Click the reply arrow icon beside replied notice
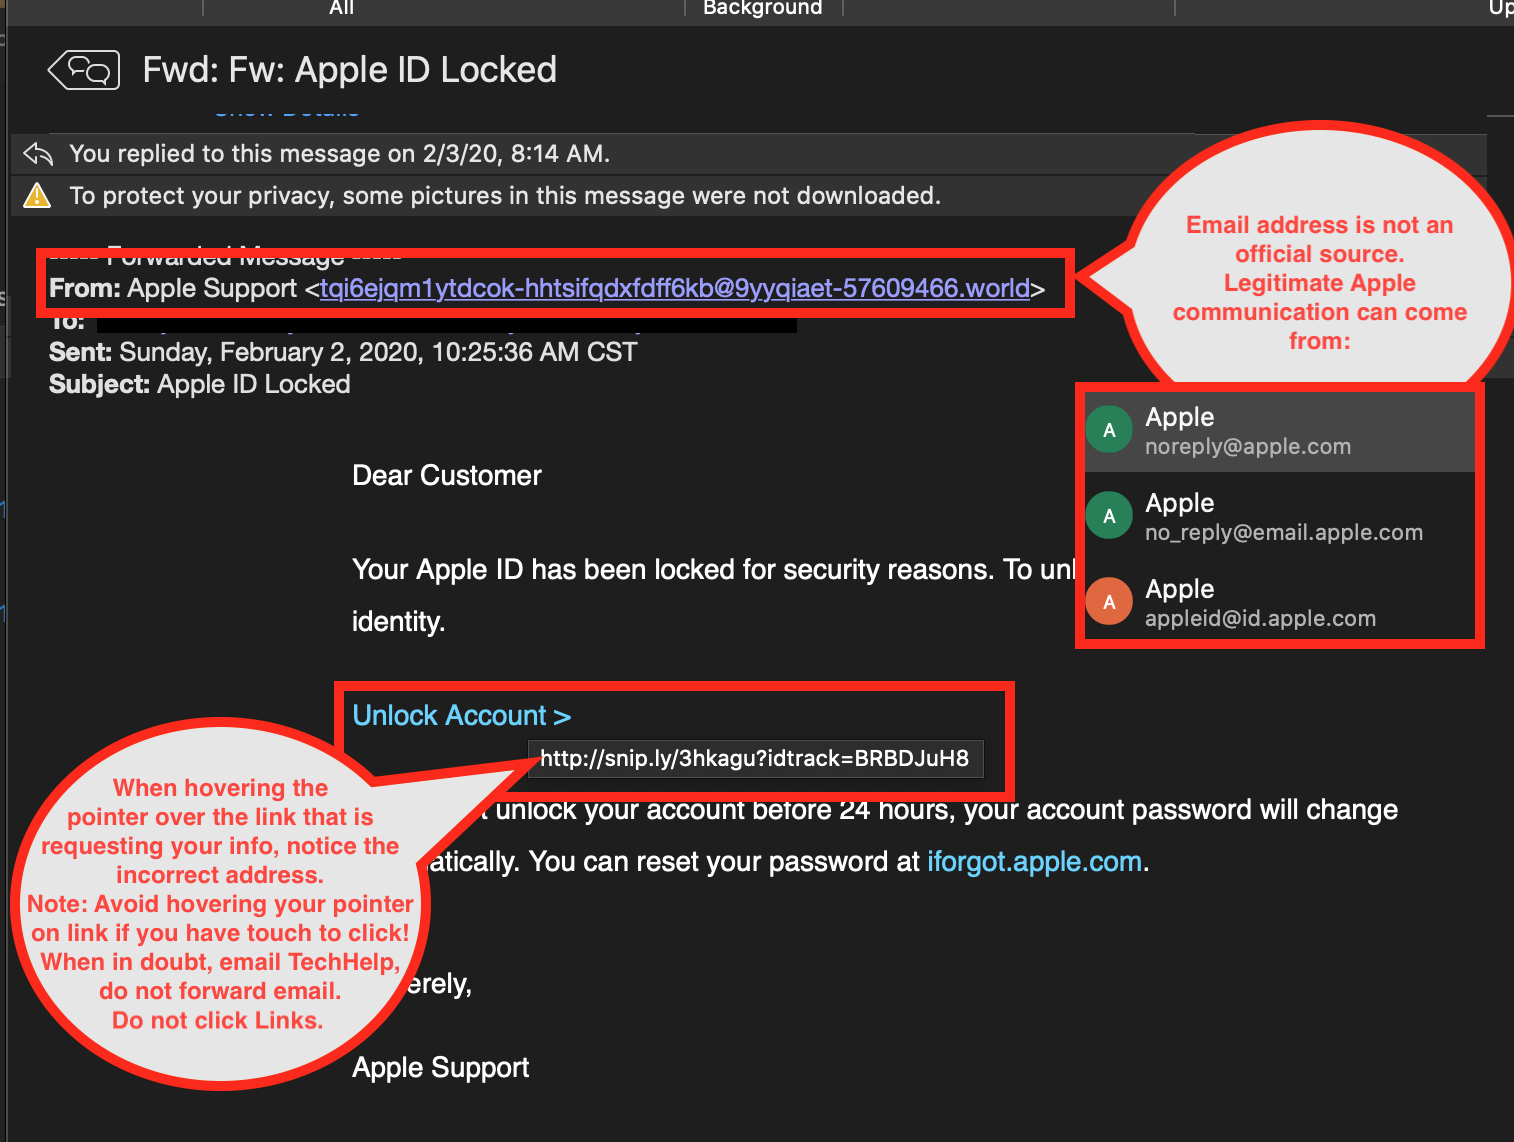This screenshot has width=1514, height=1142. point(38,154)
